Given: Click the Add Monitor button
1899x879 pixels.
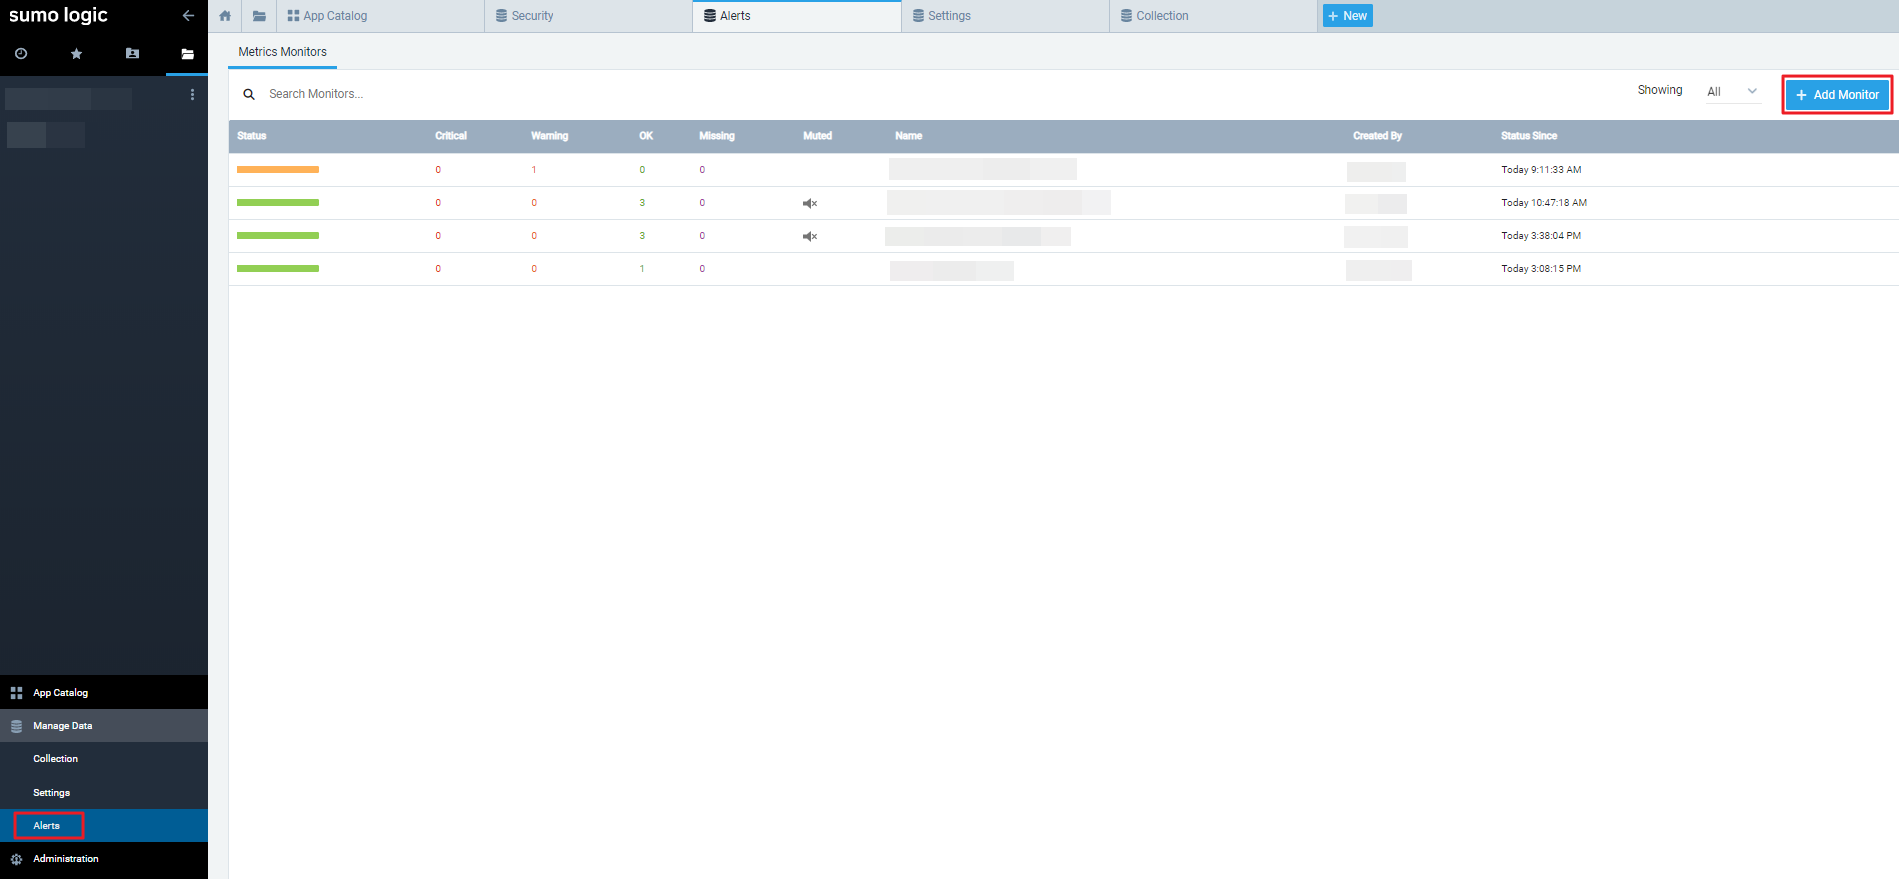Looking at the screenshot, I should tap(1837, 95).
